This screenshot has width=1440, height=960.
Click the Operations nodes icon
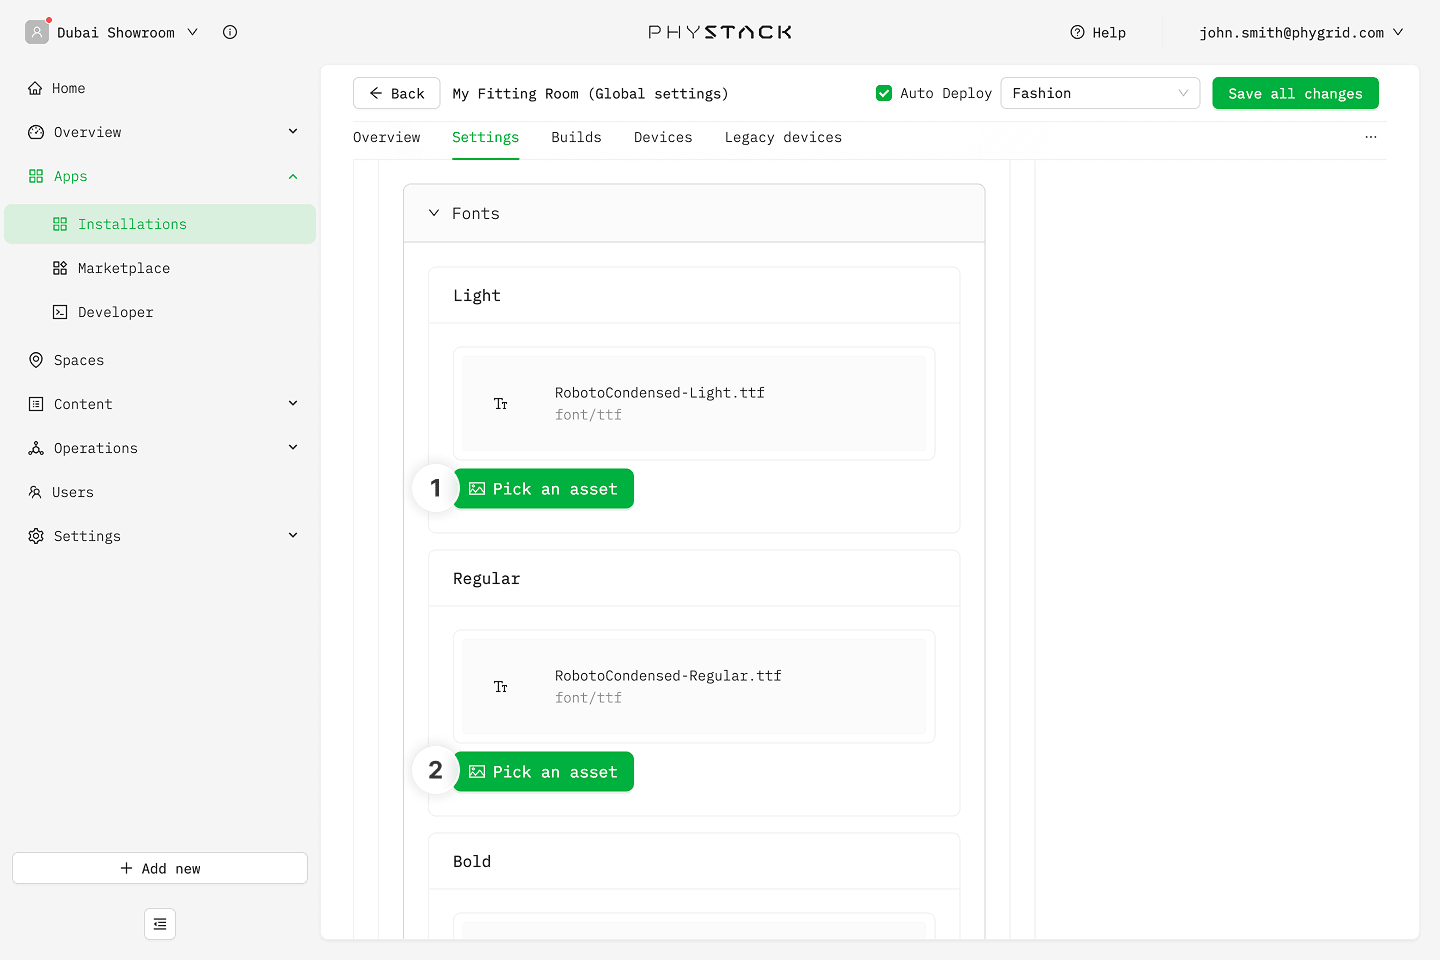[x=36, y=448]
